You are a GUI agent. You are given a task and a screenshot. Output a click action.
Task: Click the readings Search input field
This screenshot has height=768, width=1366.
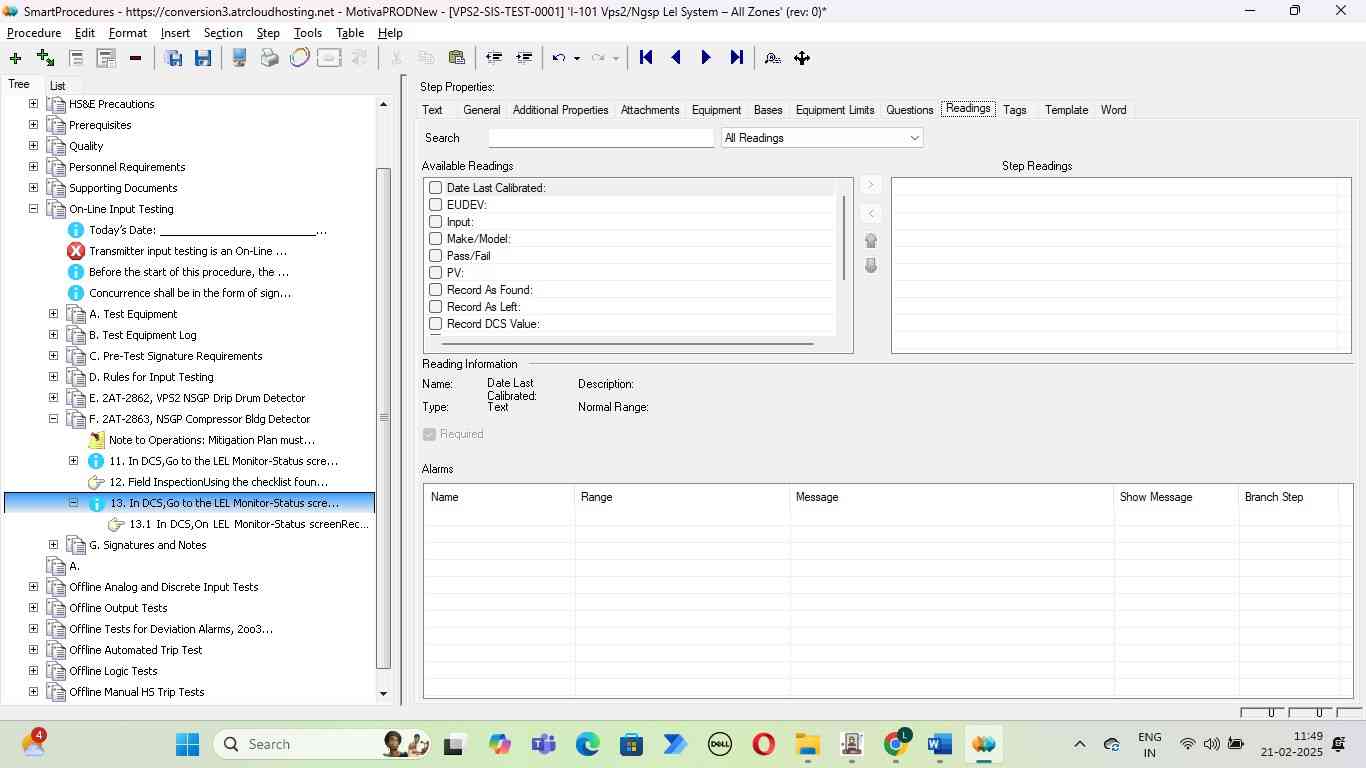601,138
